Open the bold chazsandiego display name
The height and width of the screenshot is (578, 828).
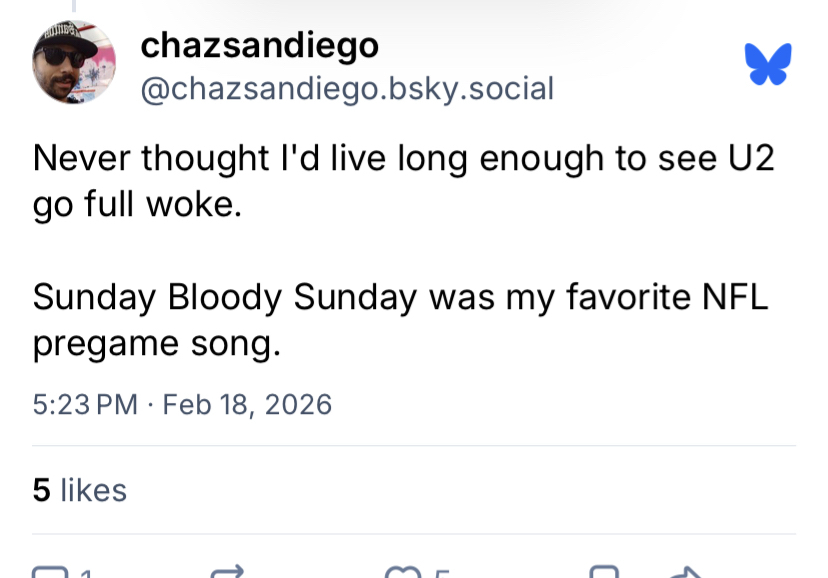click(x=259, y=45)
